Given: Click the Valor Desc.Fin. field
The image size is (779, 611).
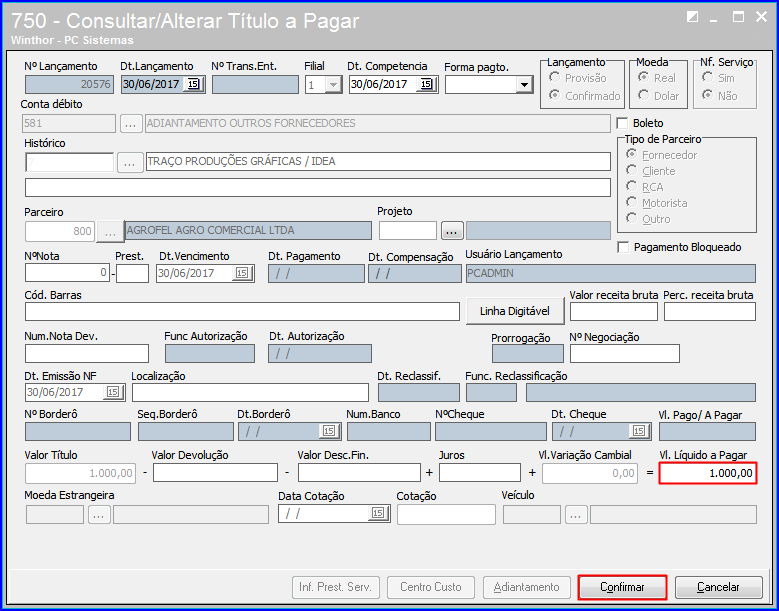Looking at the screenshot, I should 359,473.
